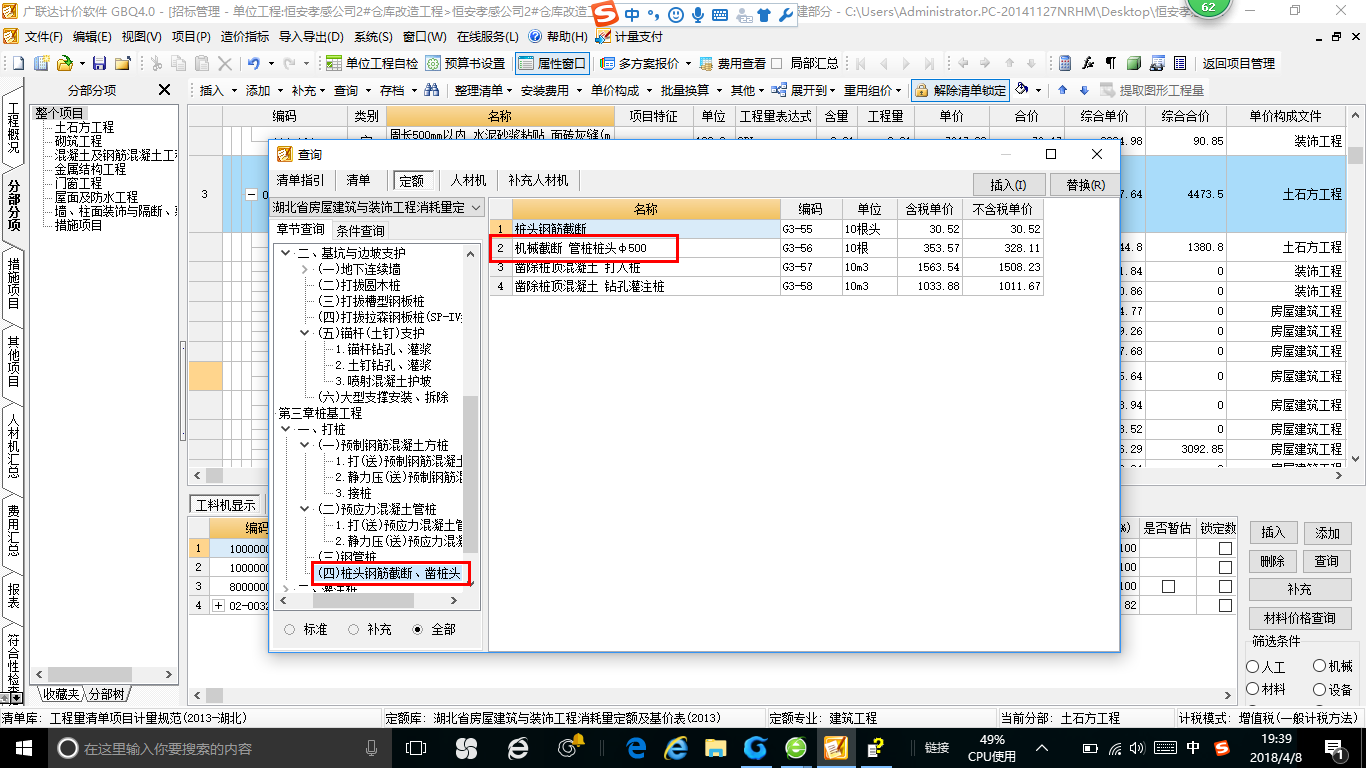
Task: Switch to the 清单指引 tab
Action: pos(299,180)
